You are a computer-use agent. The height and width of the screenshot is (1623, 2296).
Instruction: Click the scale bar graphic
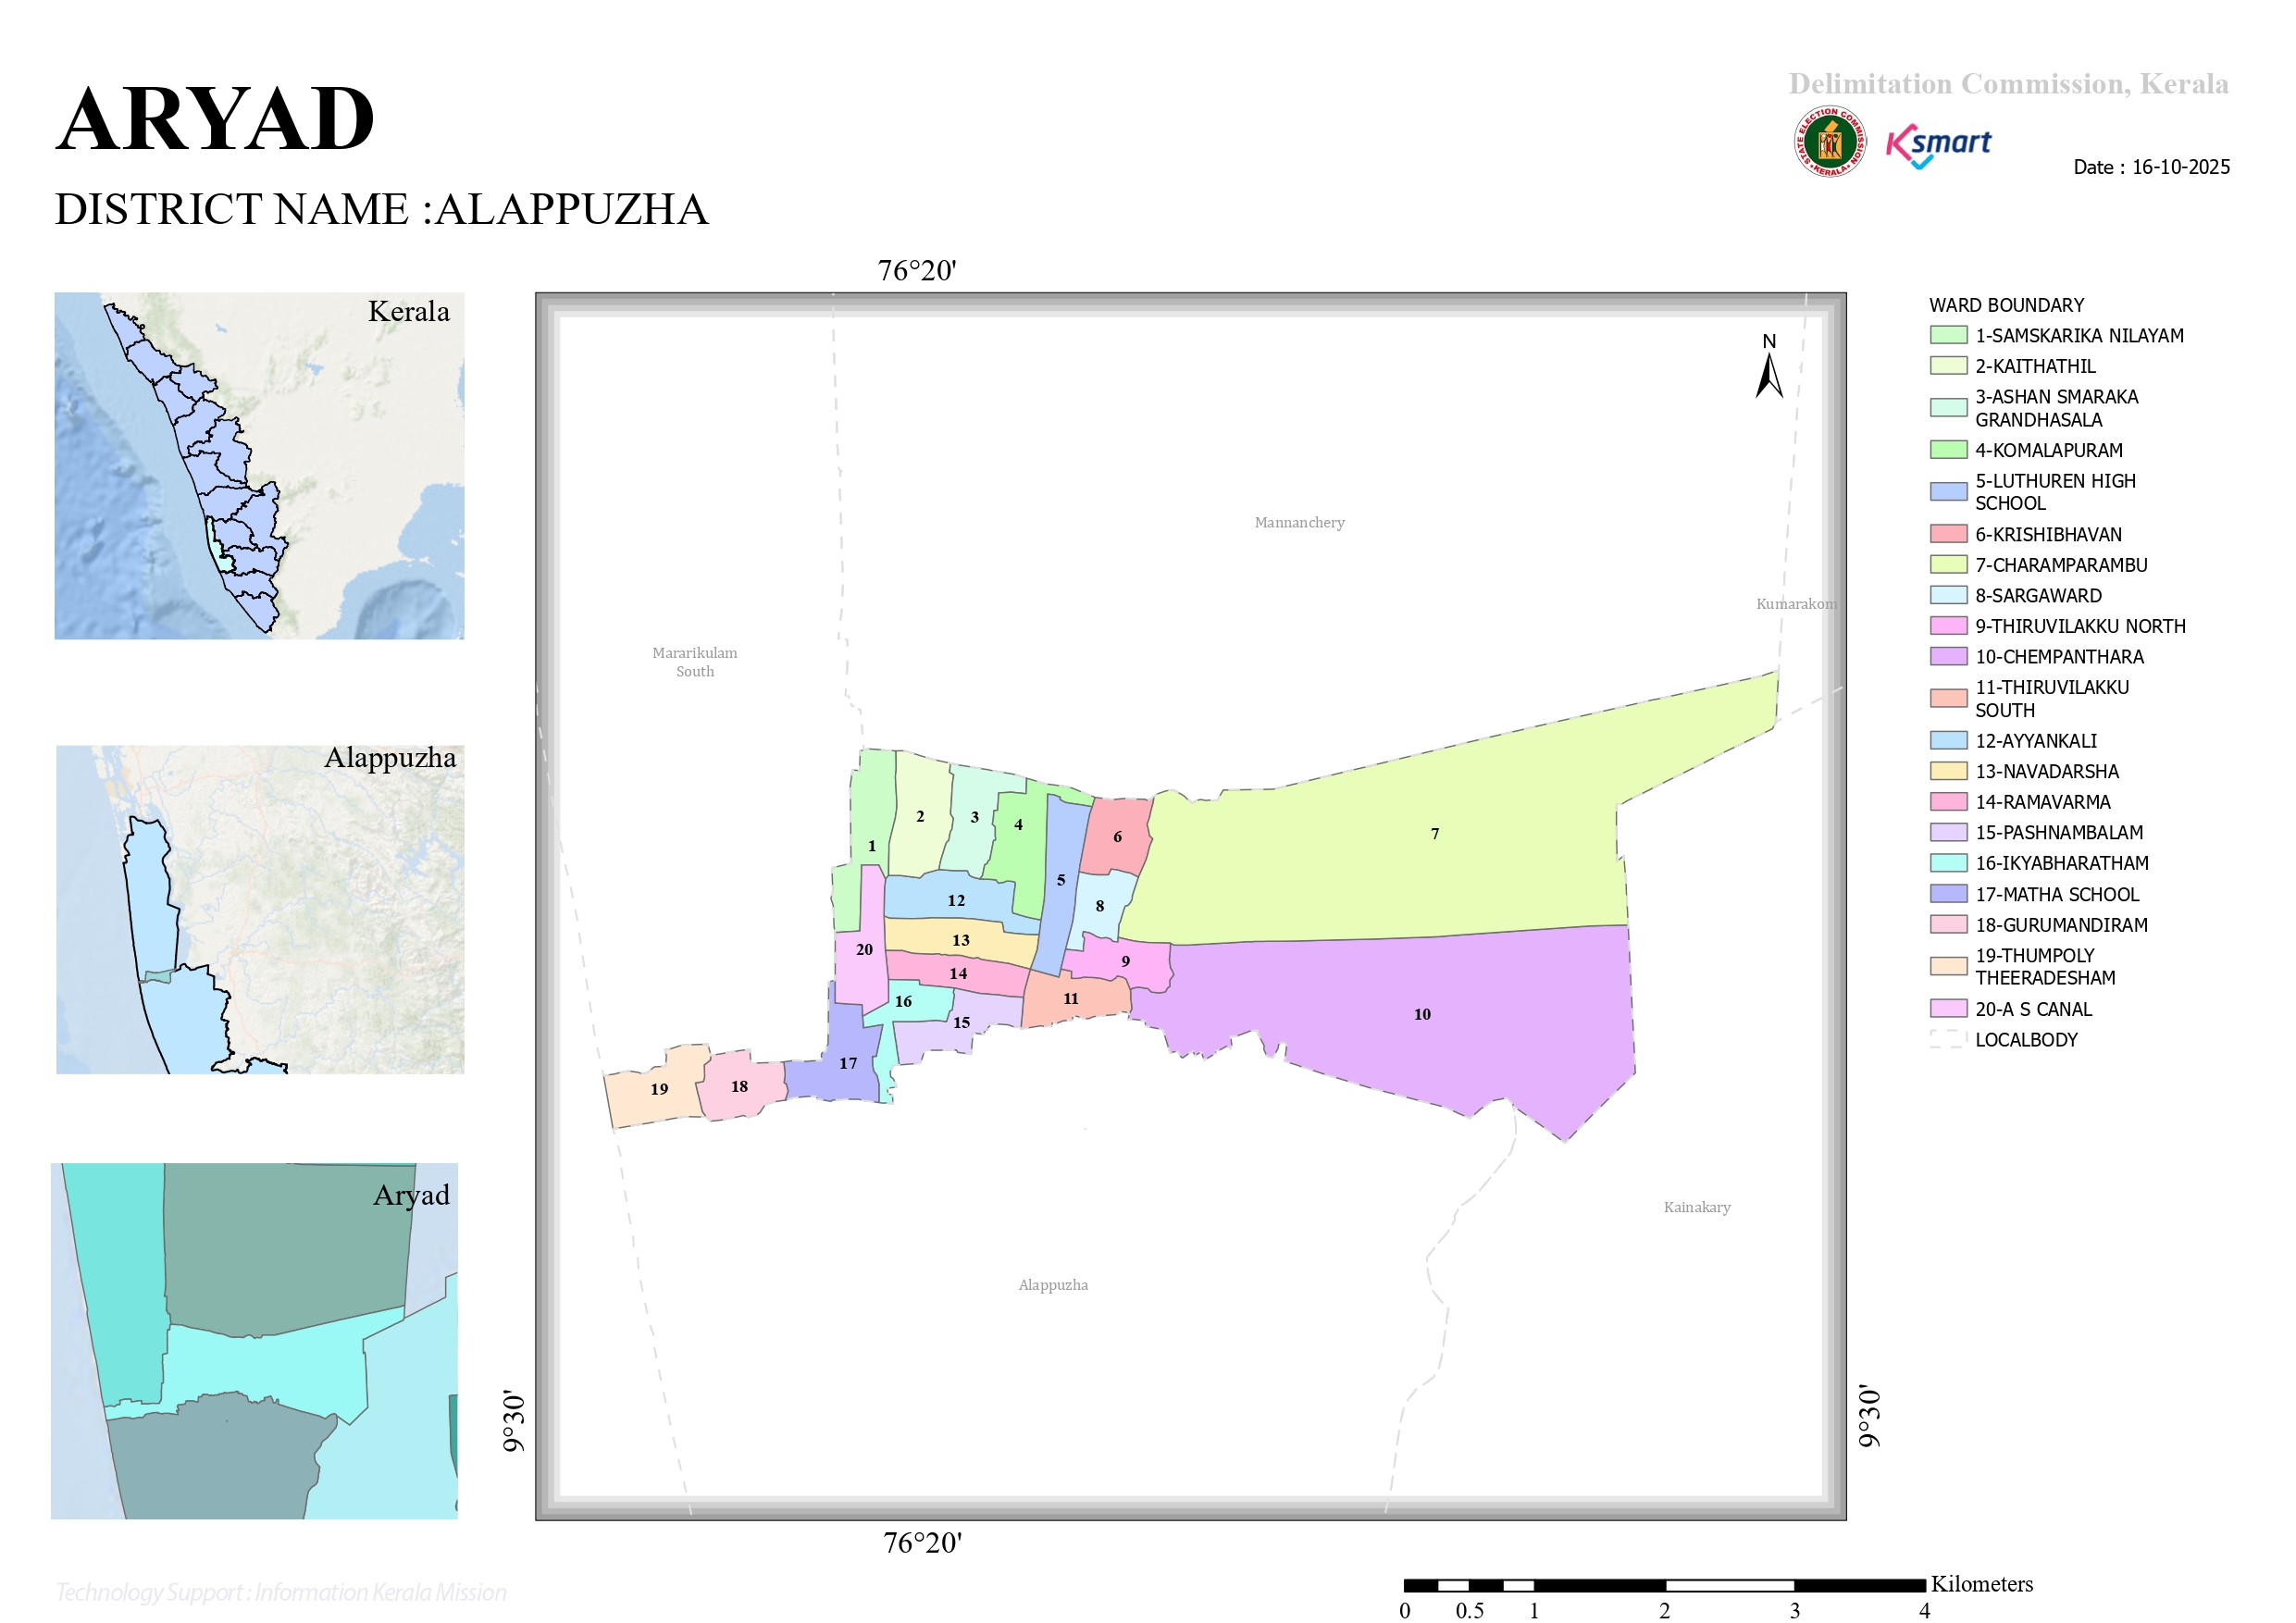pyautogui.click(x=1664, y=1585)
